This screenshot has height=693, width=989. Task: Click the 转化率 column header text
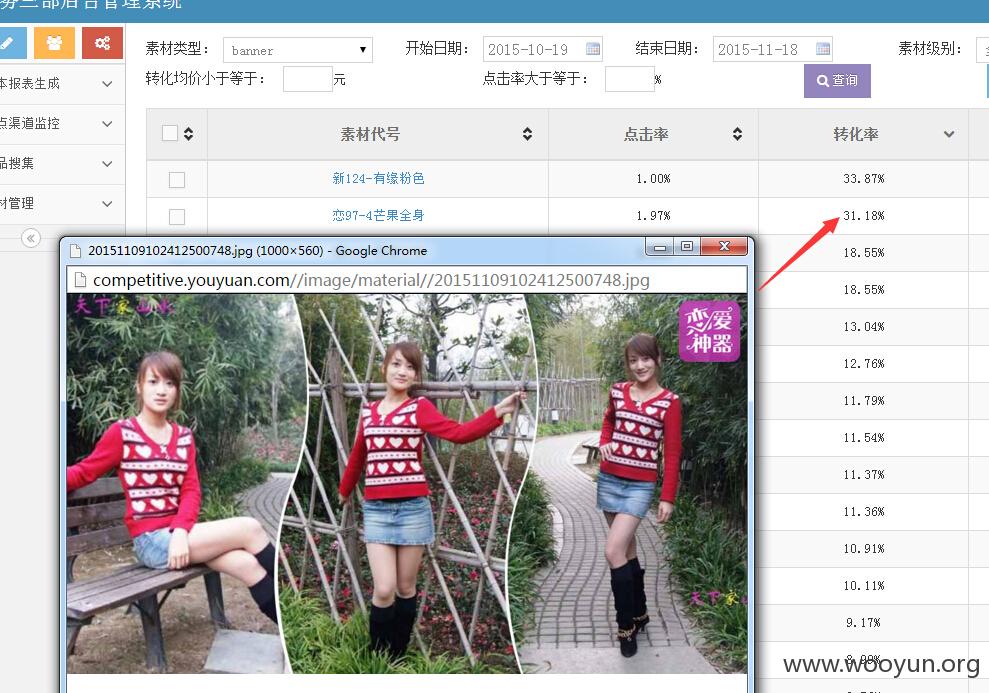(856, 134)
